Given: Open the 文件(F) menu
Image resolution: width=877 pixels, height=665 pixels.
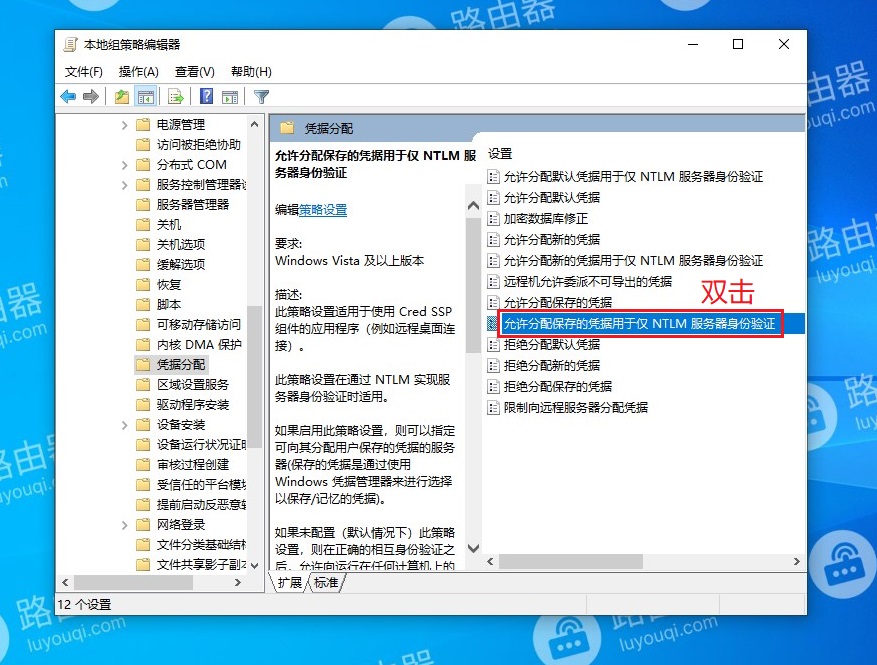Looking at the screenshot, I should click(x=84, y=72).
